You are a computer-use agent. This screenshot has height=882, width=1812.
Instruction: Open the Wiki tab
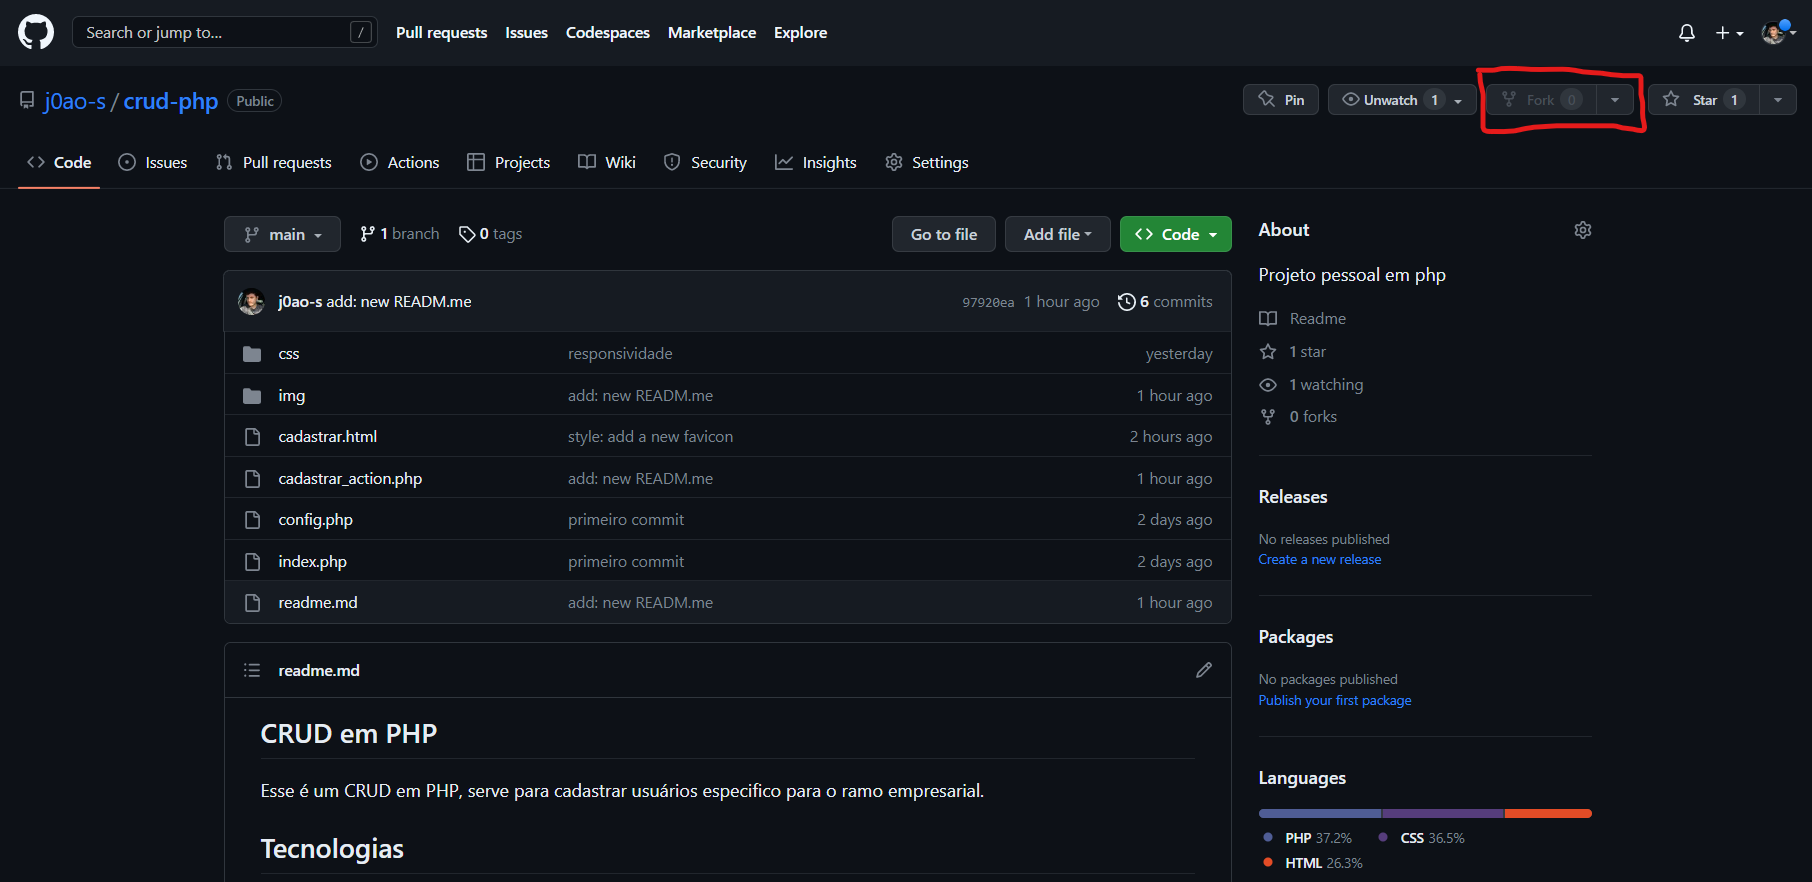tap(607, 162)
